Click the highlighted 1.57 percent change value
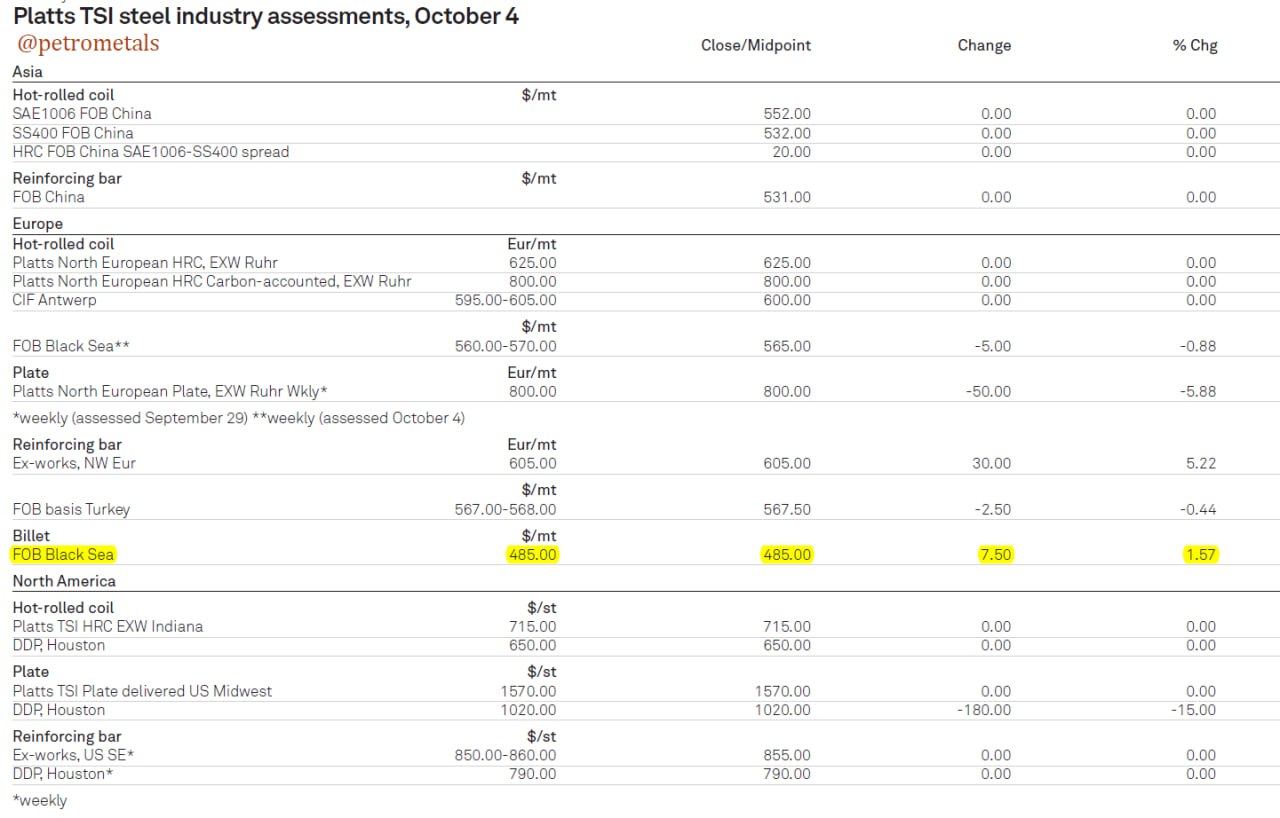The width and height of the screenshot is (1280, 818). pyautogui.click(x=1201, y=554)
